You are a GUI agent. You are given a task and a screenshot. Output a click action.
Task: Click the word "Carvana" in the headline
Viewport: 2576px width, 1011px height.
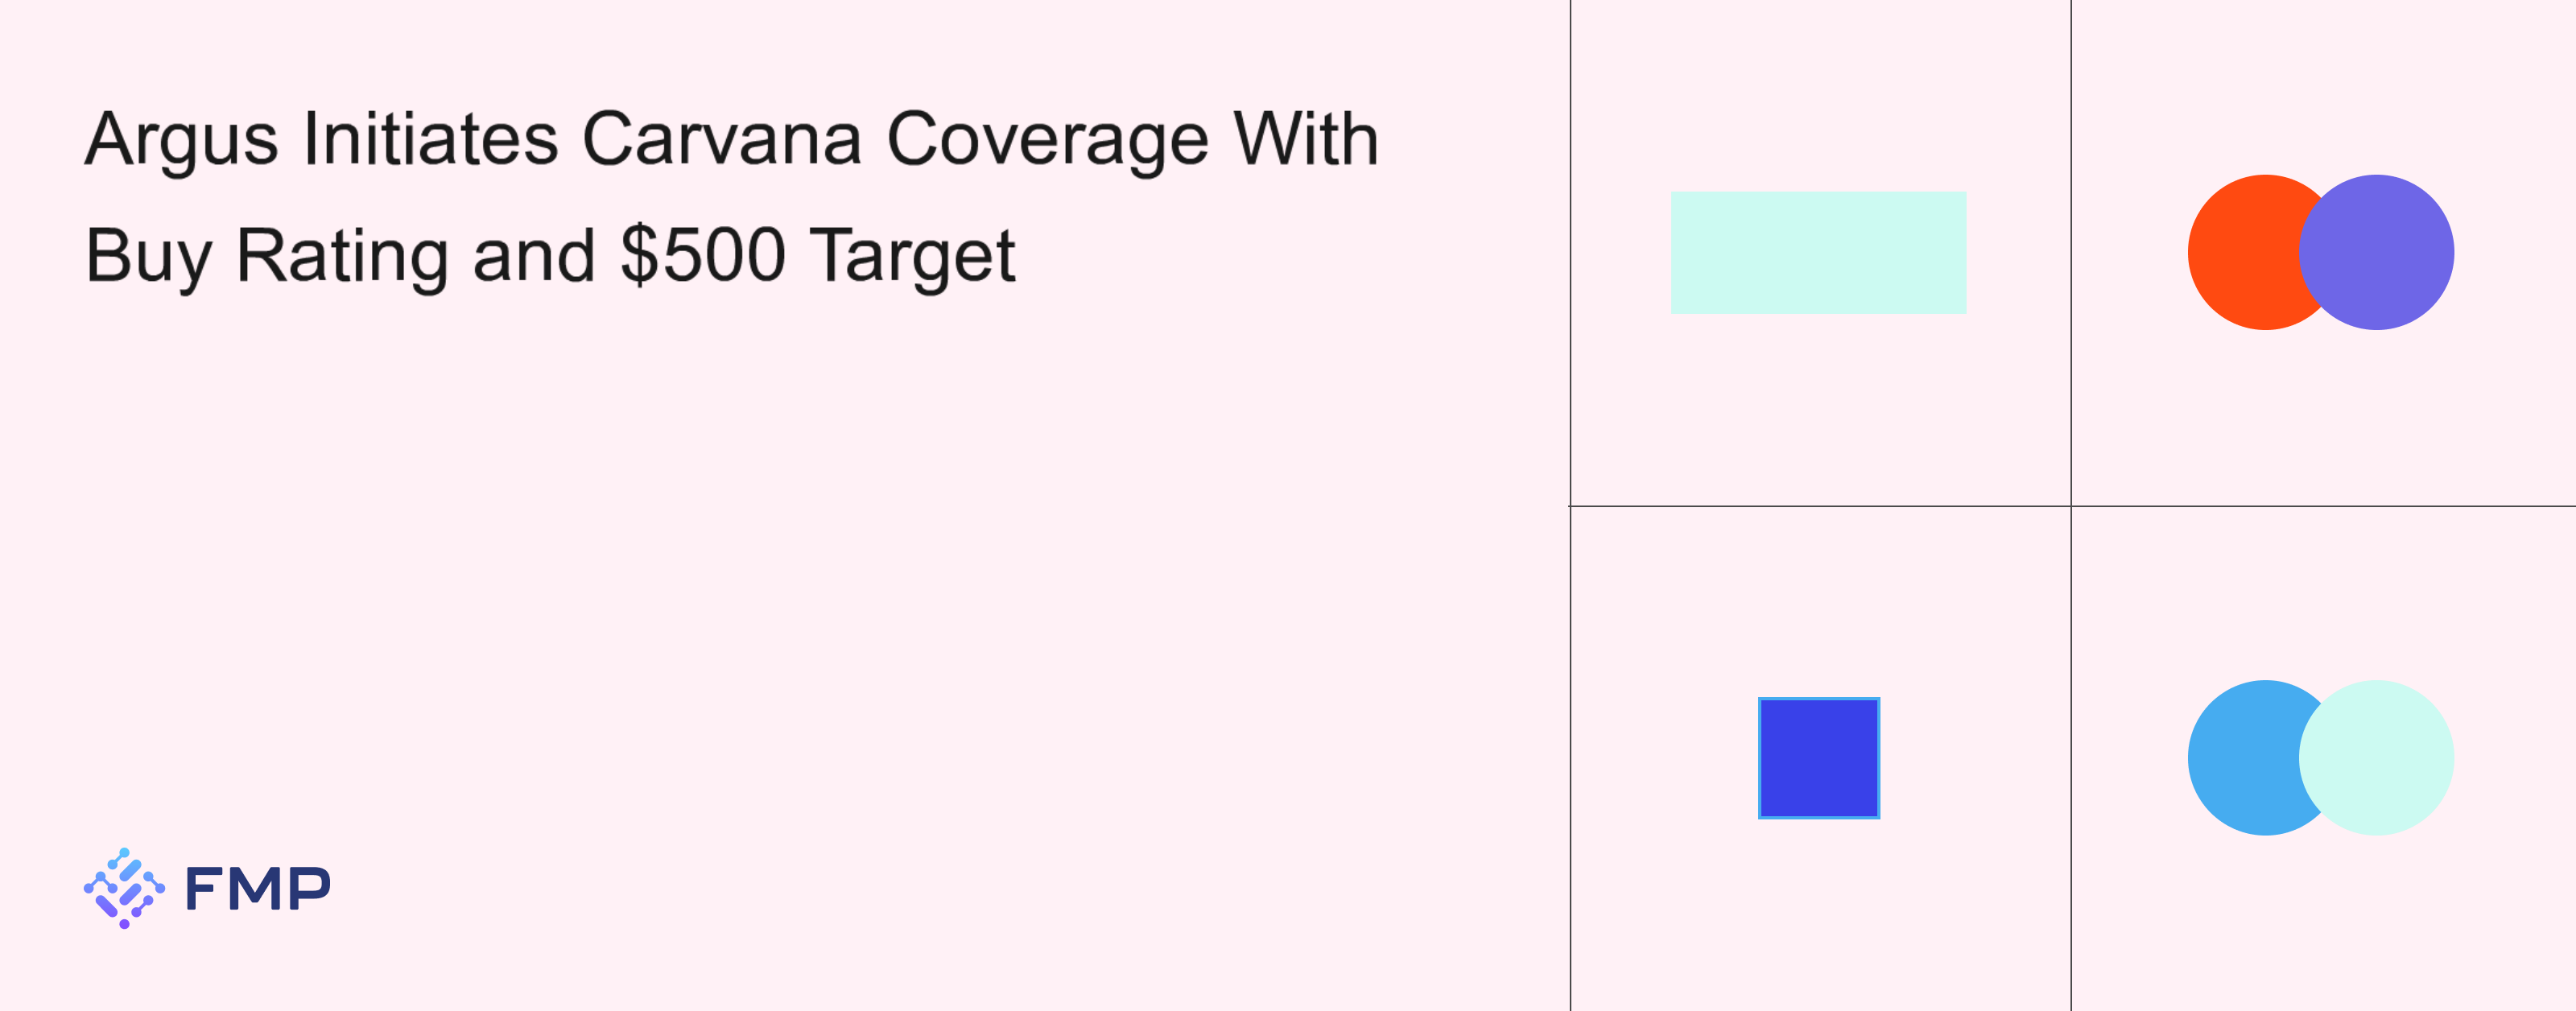721,140
